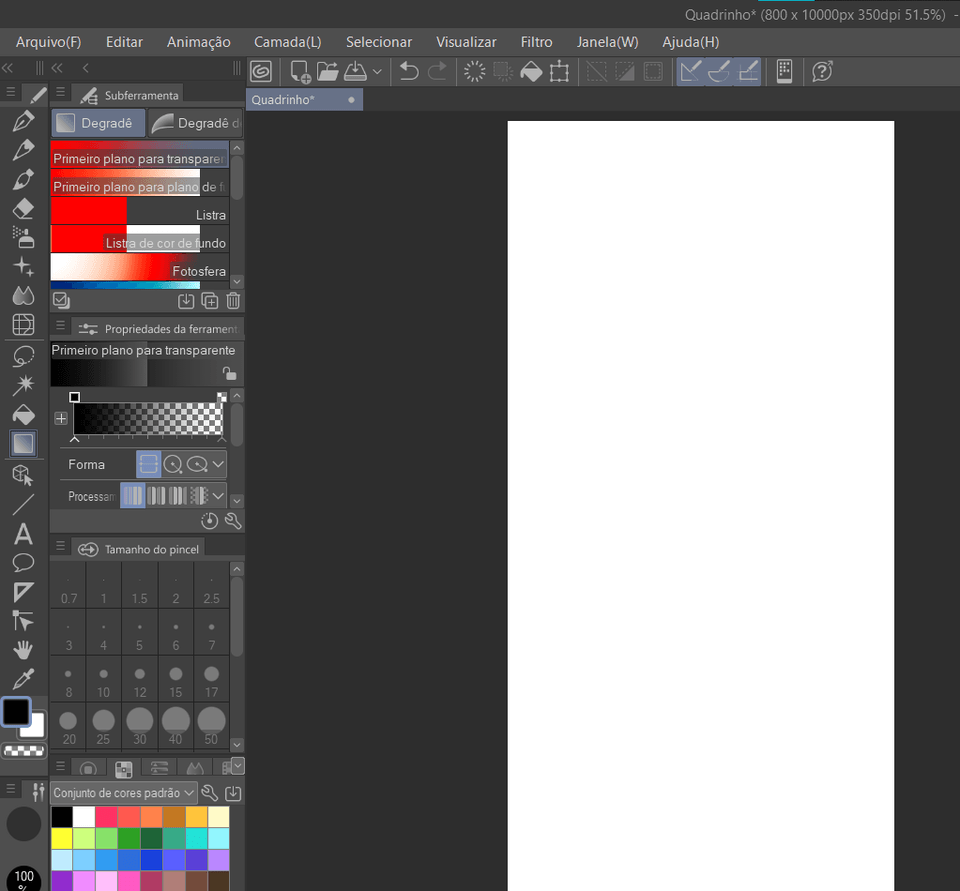Screen dimensions: 960x891
Task: Expand color panel tabs dropdown arrow
Action: click(238, 765)
